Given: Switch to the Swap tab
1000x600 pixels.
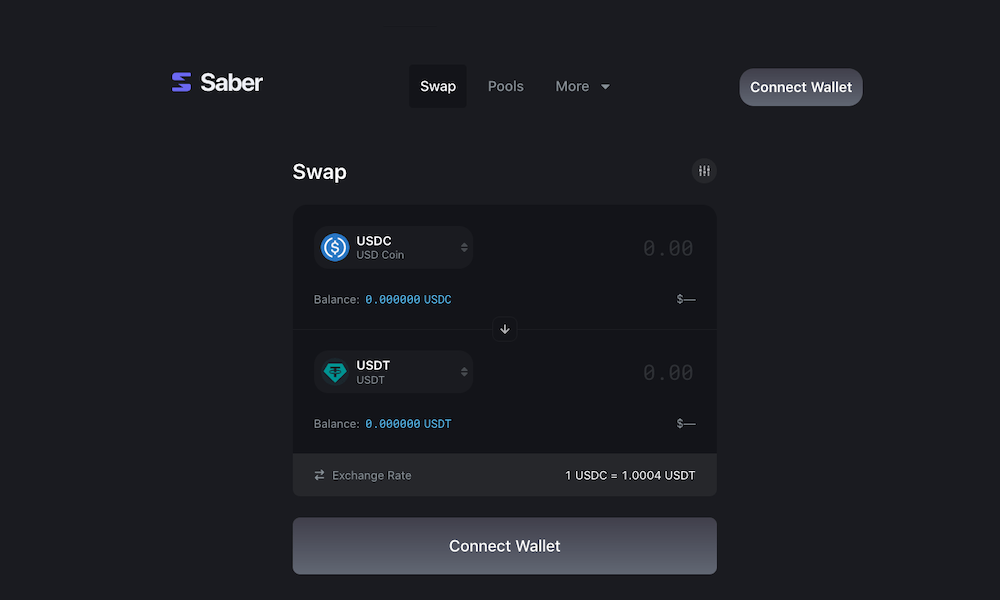Looking at the screenshot, I should [438, 86].
